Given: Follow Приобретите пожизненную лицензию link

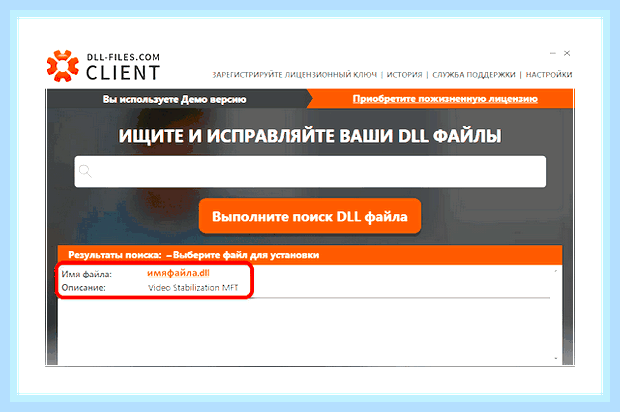Looking at the screenshot, I should click(x=445, y=99).
